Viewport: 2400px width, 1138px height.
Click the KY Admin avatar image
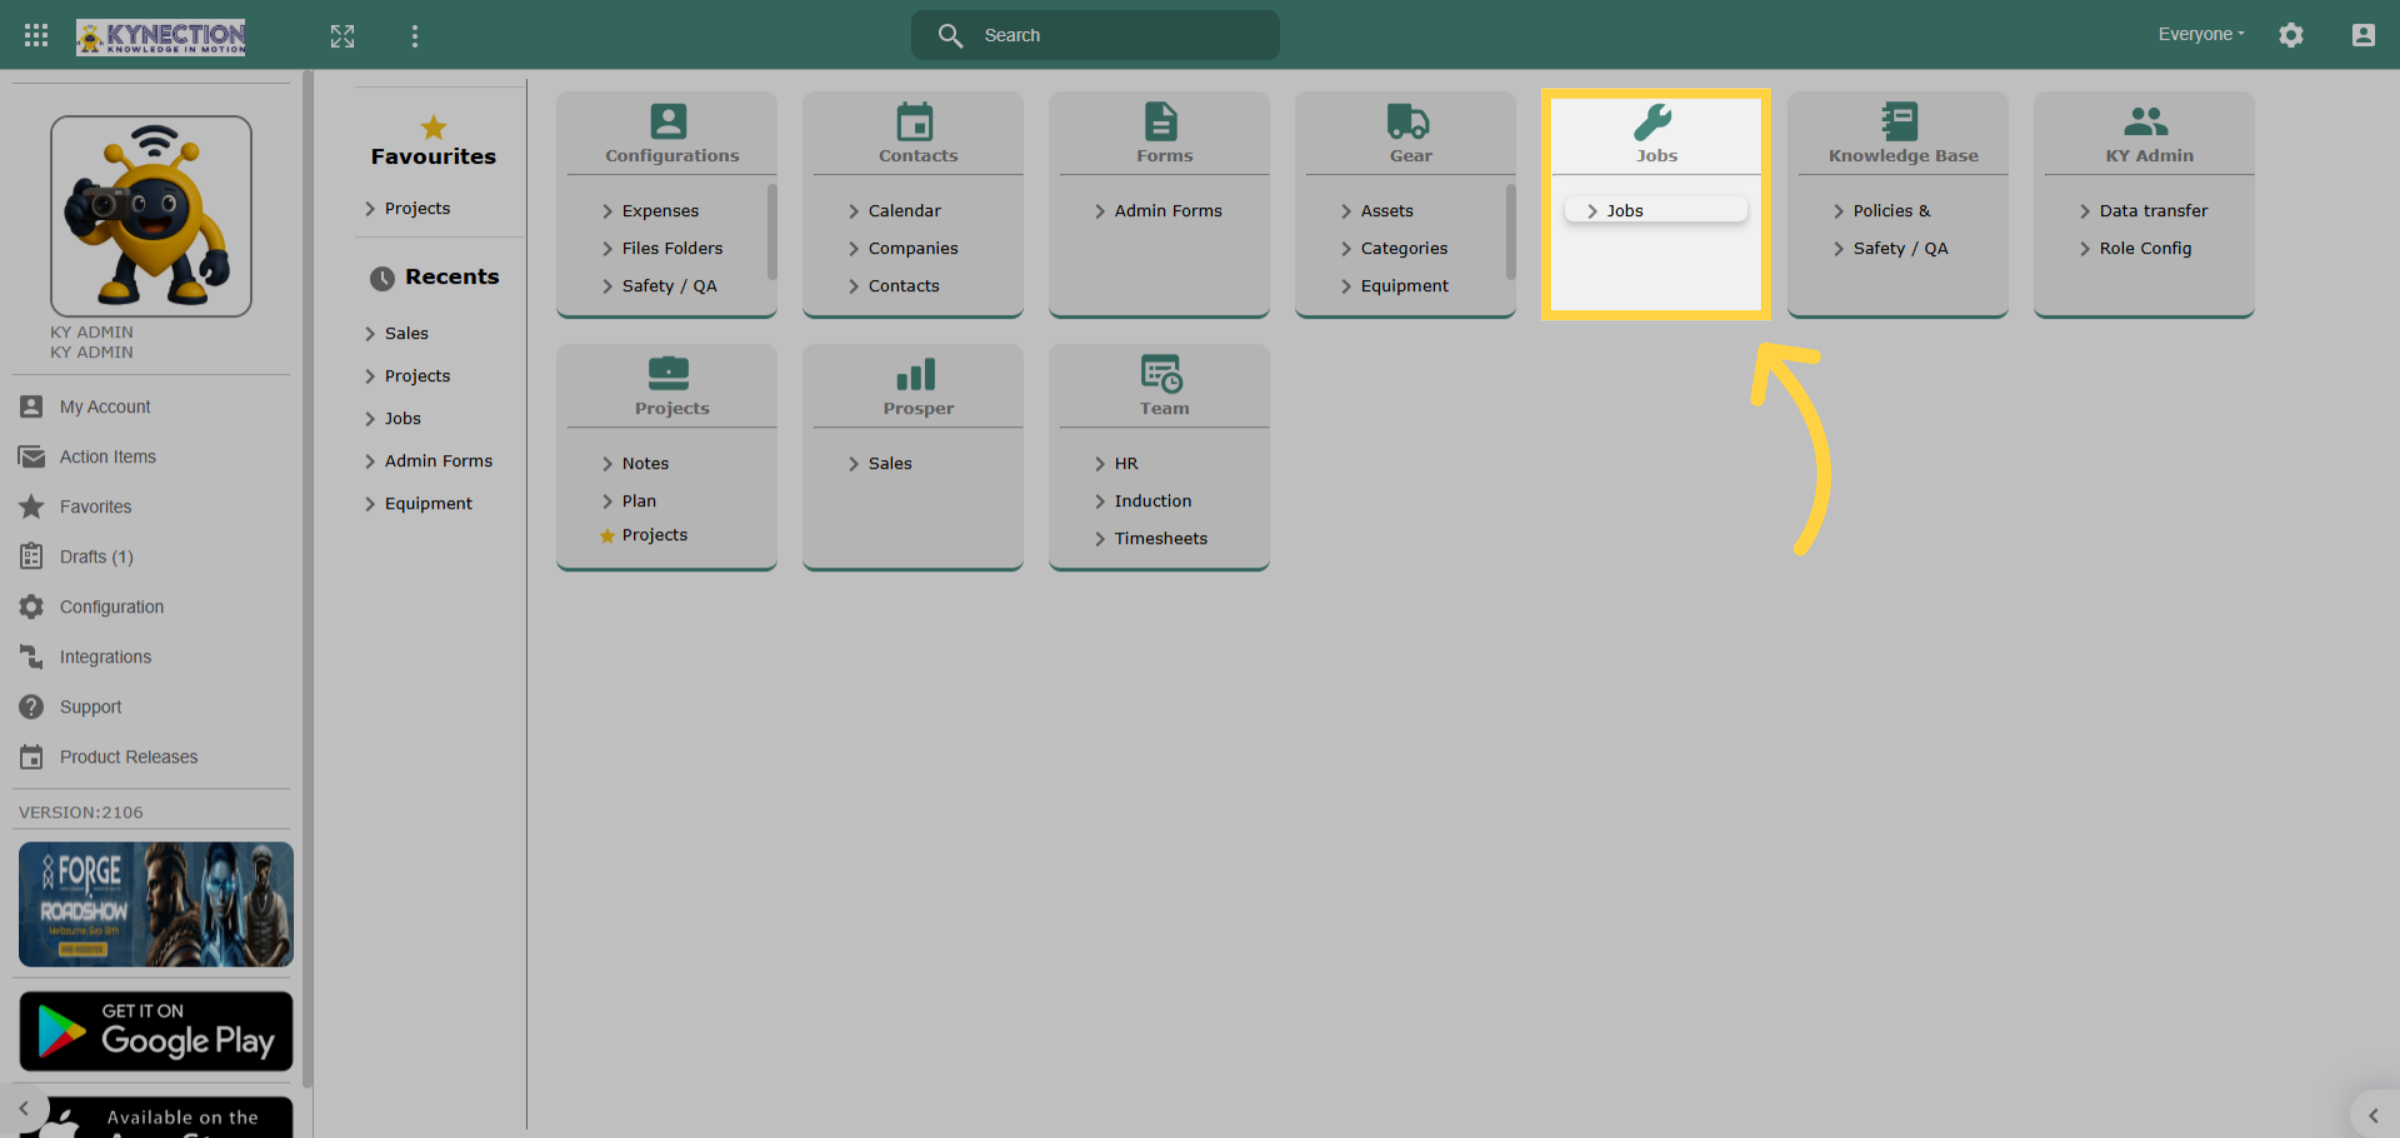coord(151,216)
